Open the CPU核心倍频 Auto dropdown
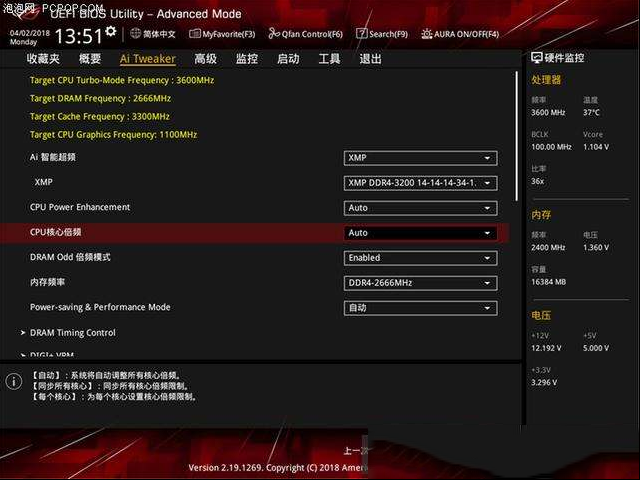This screenshot has height=480, width=640. click(420, 233)
